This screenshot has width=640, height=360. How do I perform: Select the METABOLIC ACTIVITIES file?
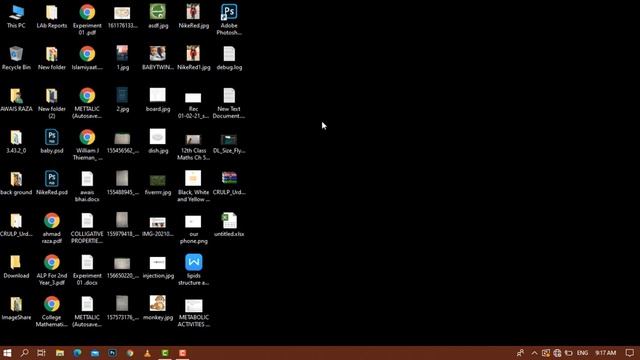tap(193, 313)
